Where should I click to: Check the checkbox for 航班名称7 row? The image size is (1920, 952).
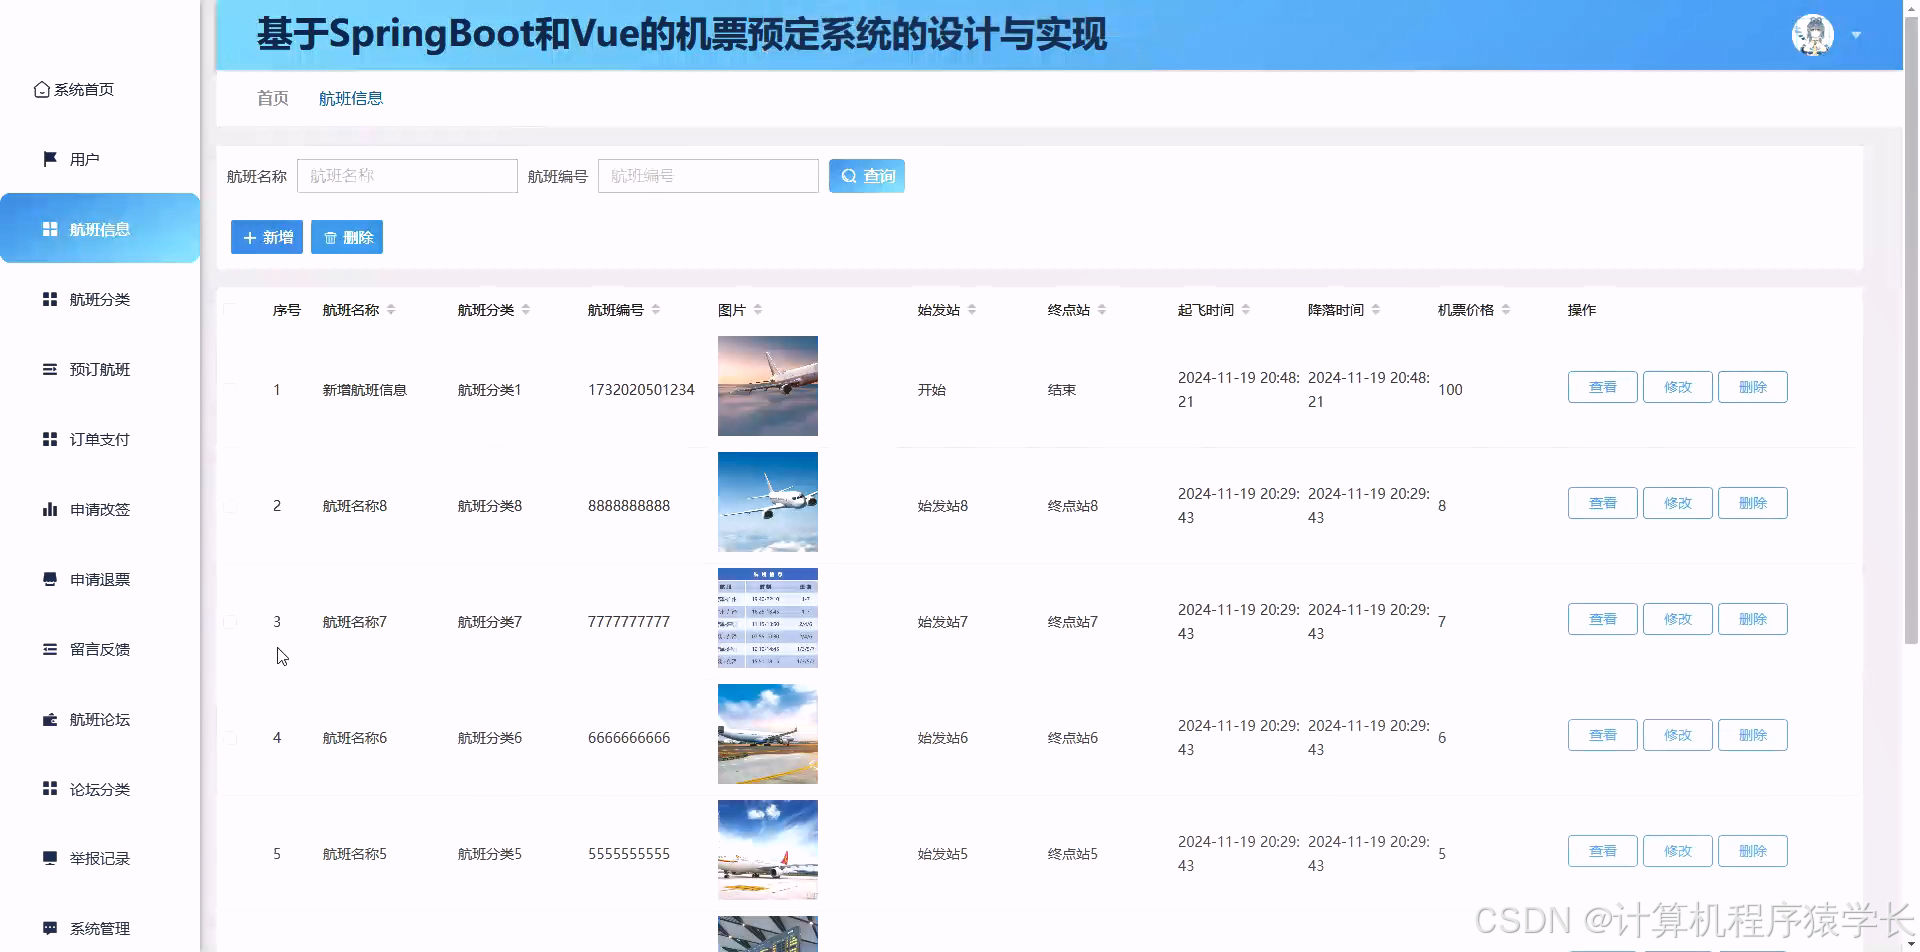tap(230, 621)
